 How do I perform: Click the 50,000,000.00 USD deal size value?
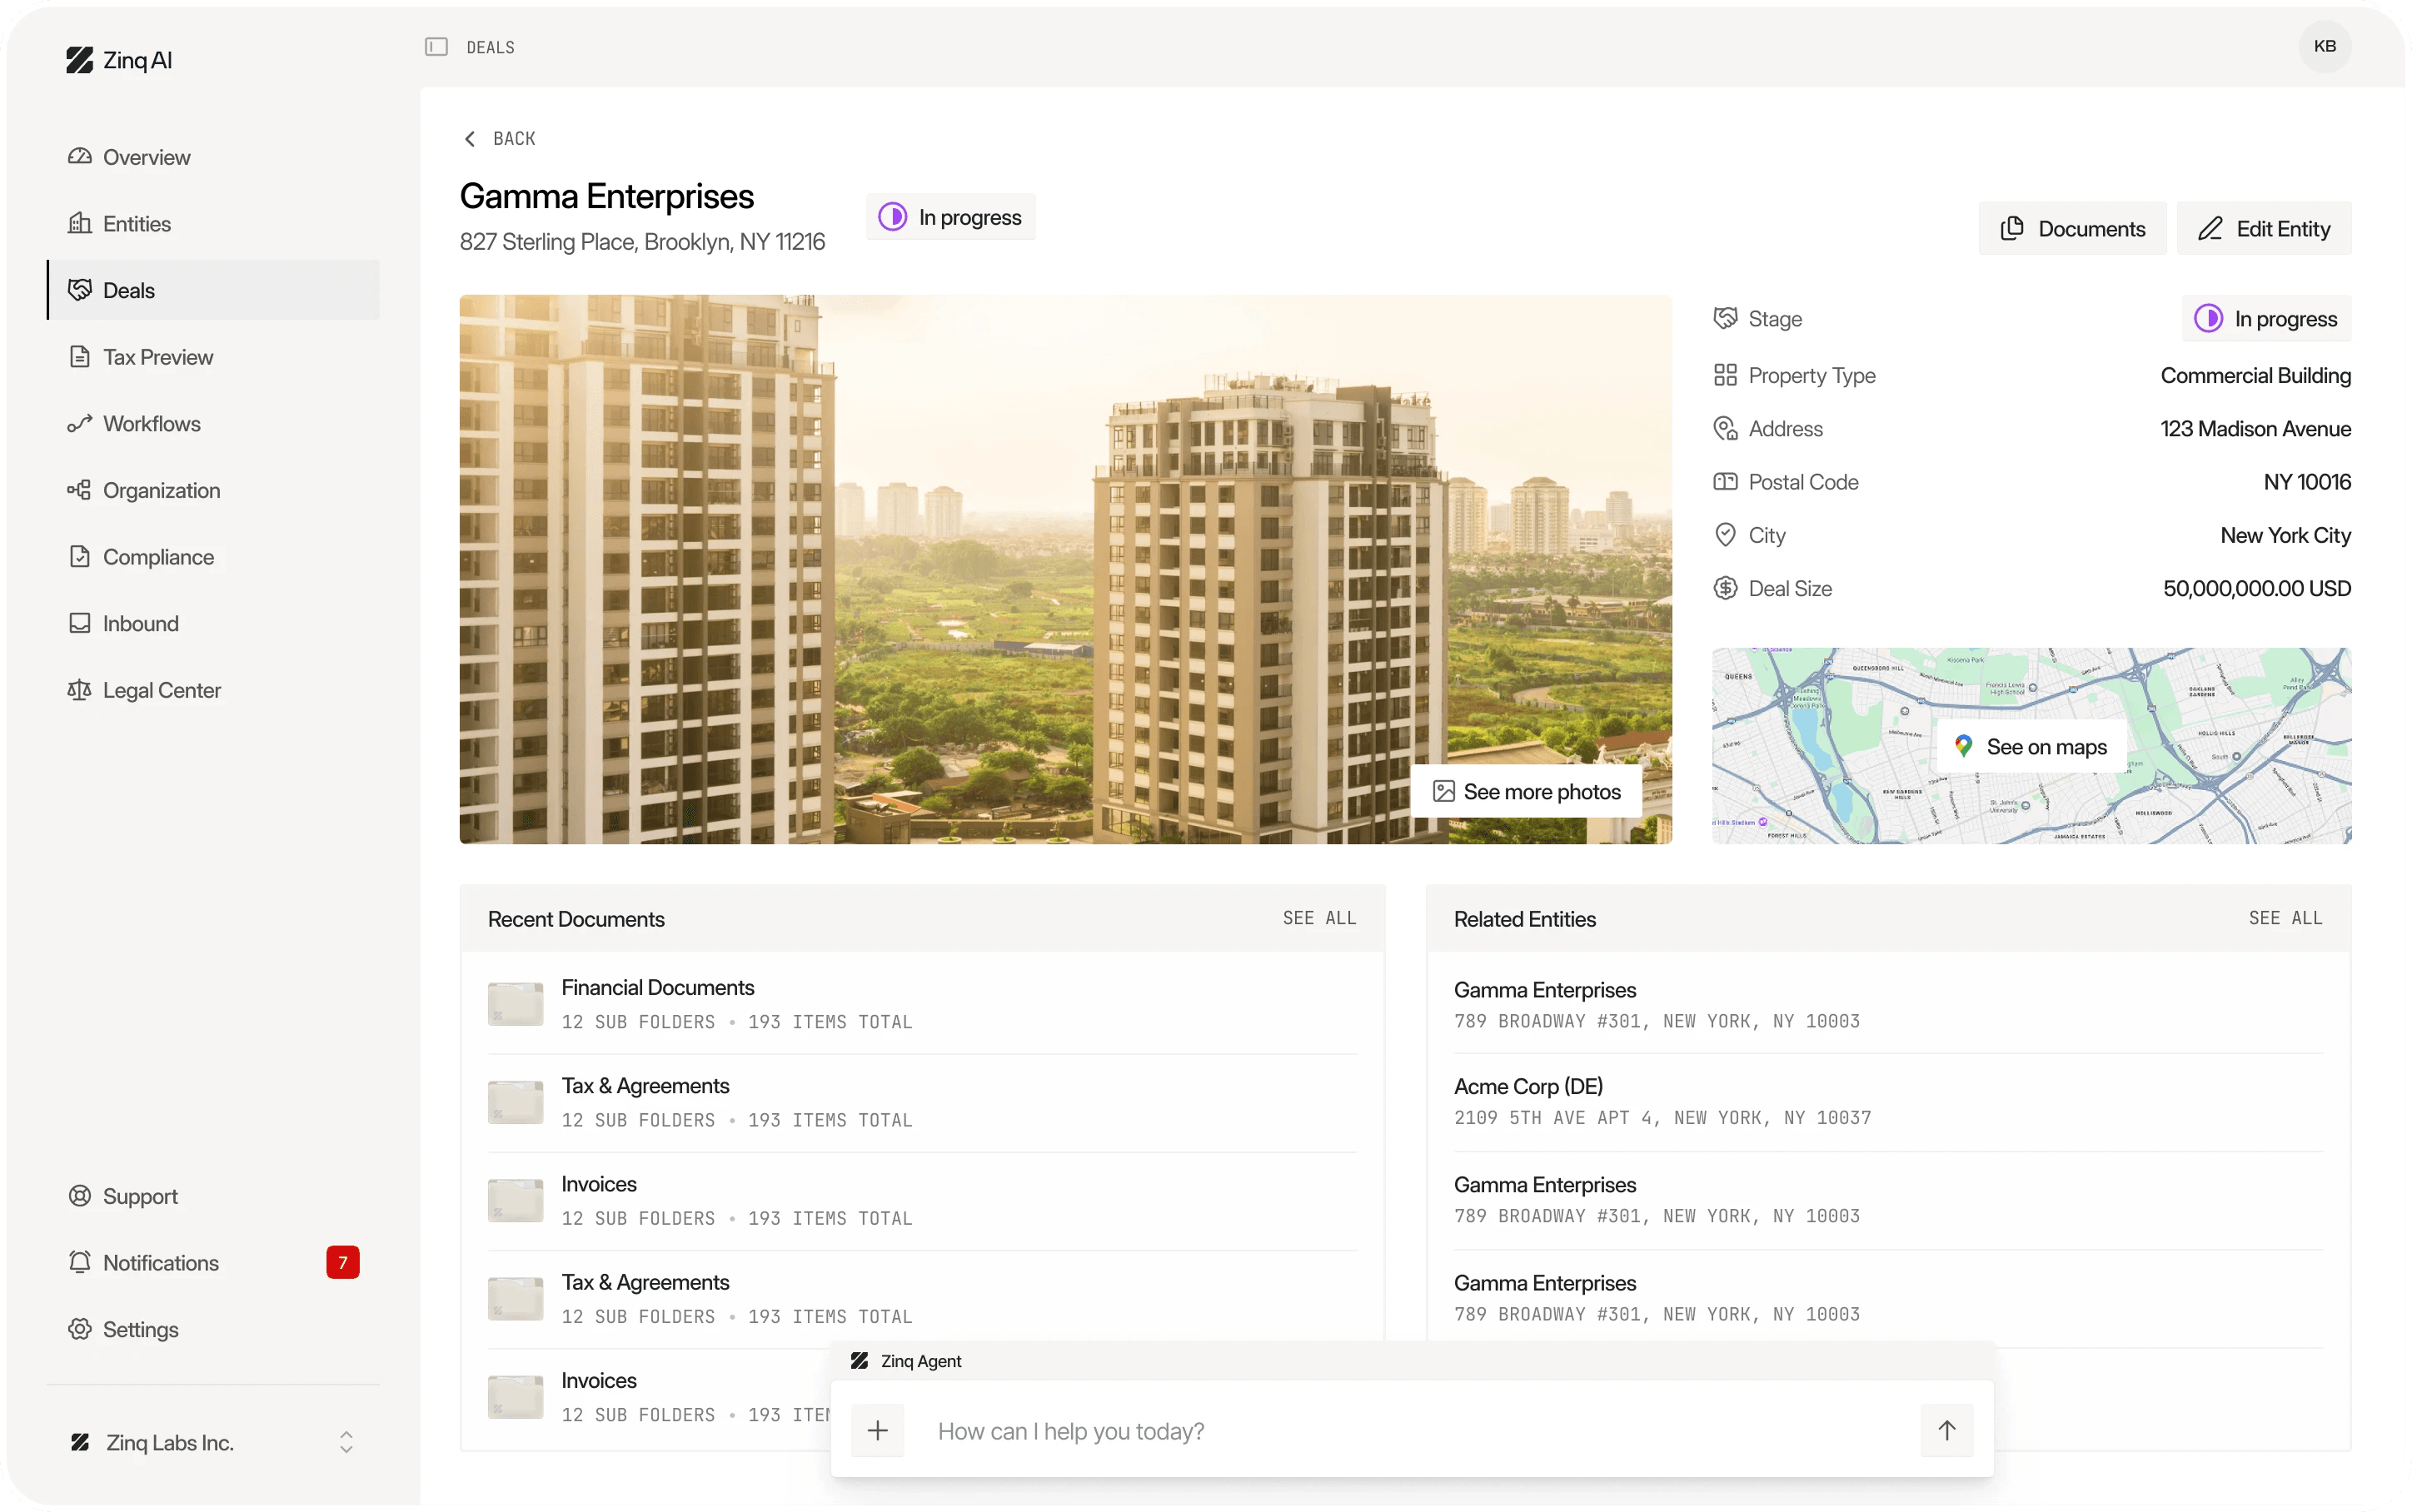pos(2256,588)
